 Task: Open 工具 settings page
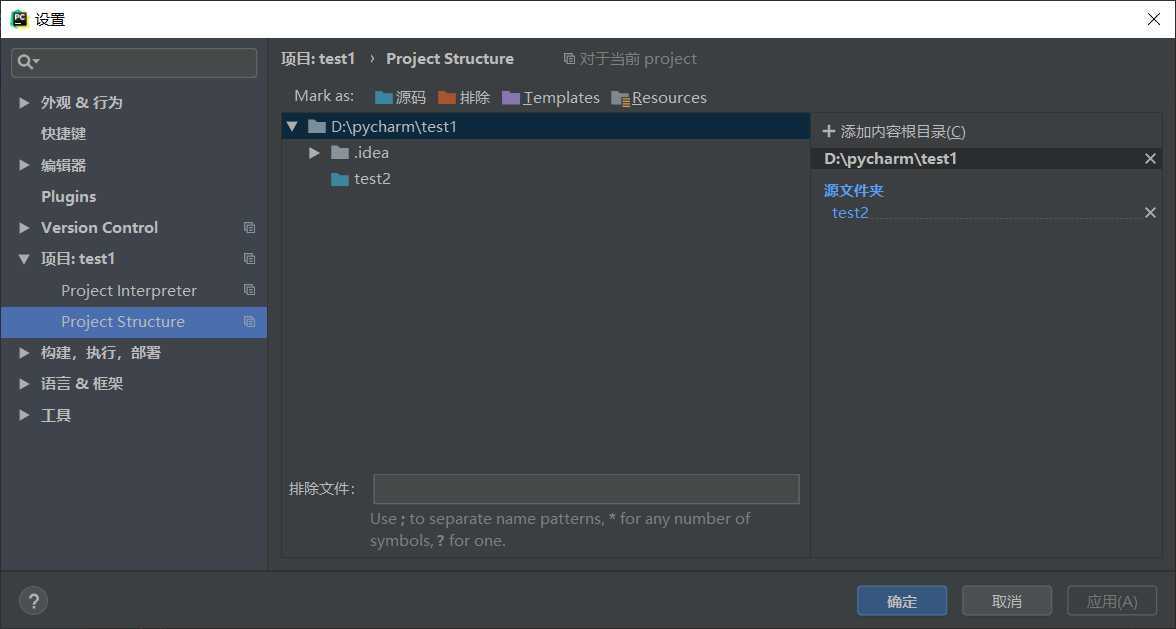56,415
